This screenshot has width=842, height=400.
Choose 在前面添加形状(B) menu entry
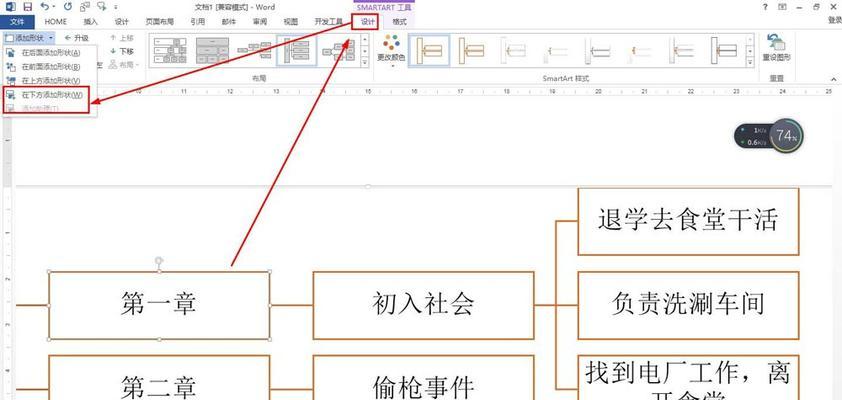pyautogui.click(x=49, y=67)
